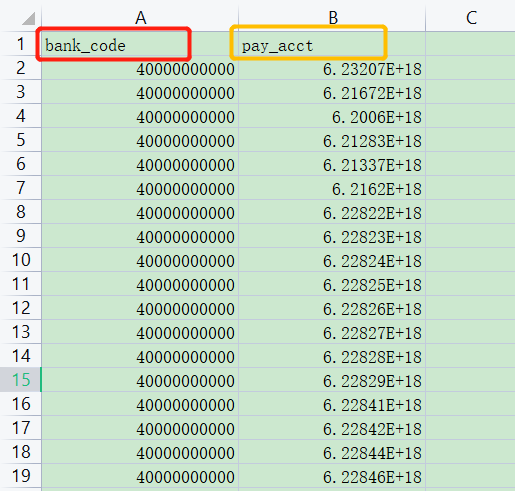This screenshot has height=491, width=515.
Task: Select empty cell C1
Action: [x=471, y=44]
